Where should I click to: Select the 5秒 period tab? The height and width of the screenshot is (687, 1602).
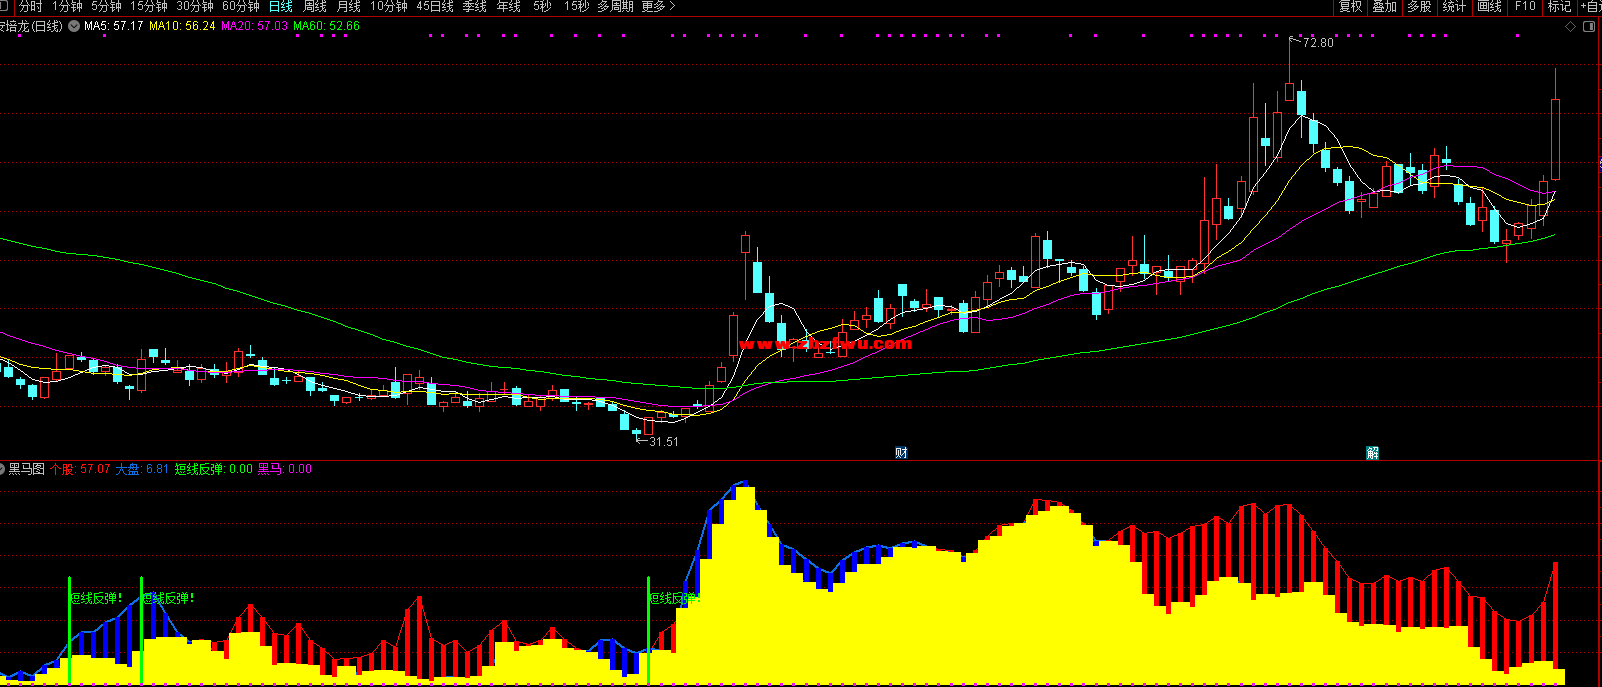click(542, 6)
